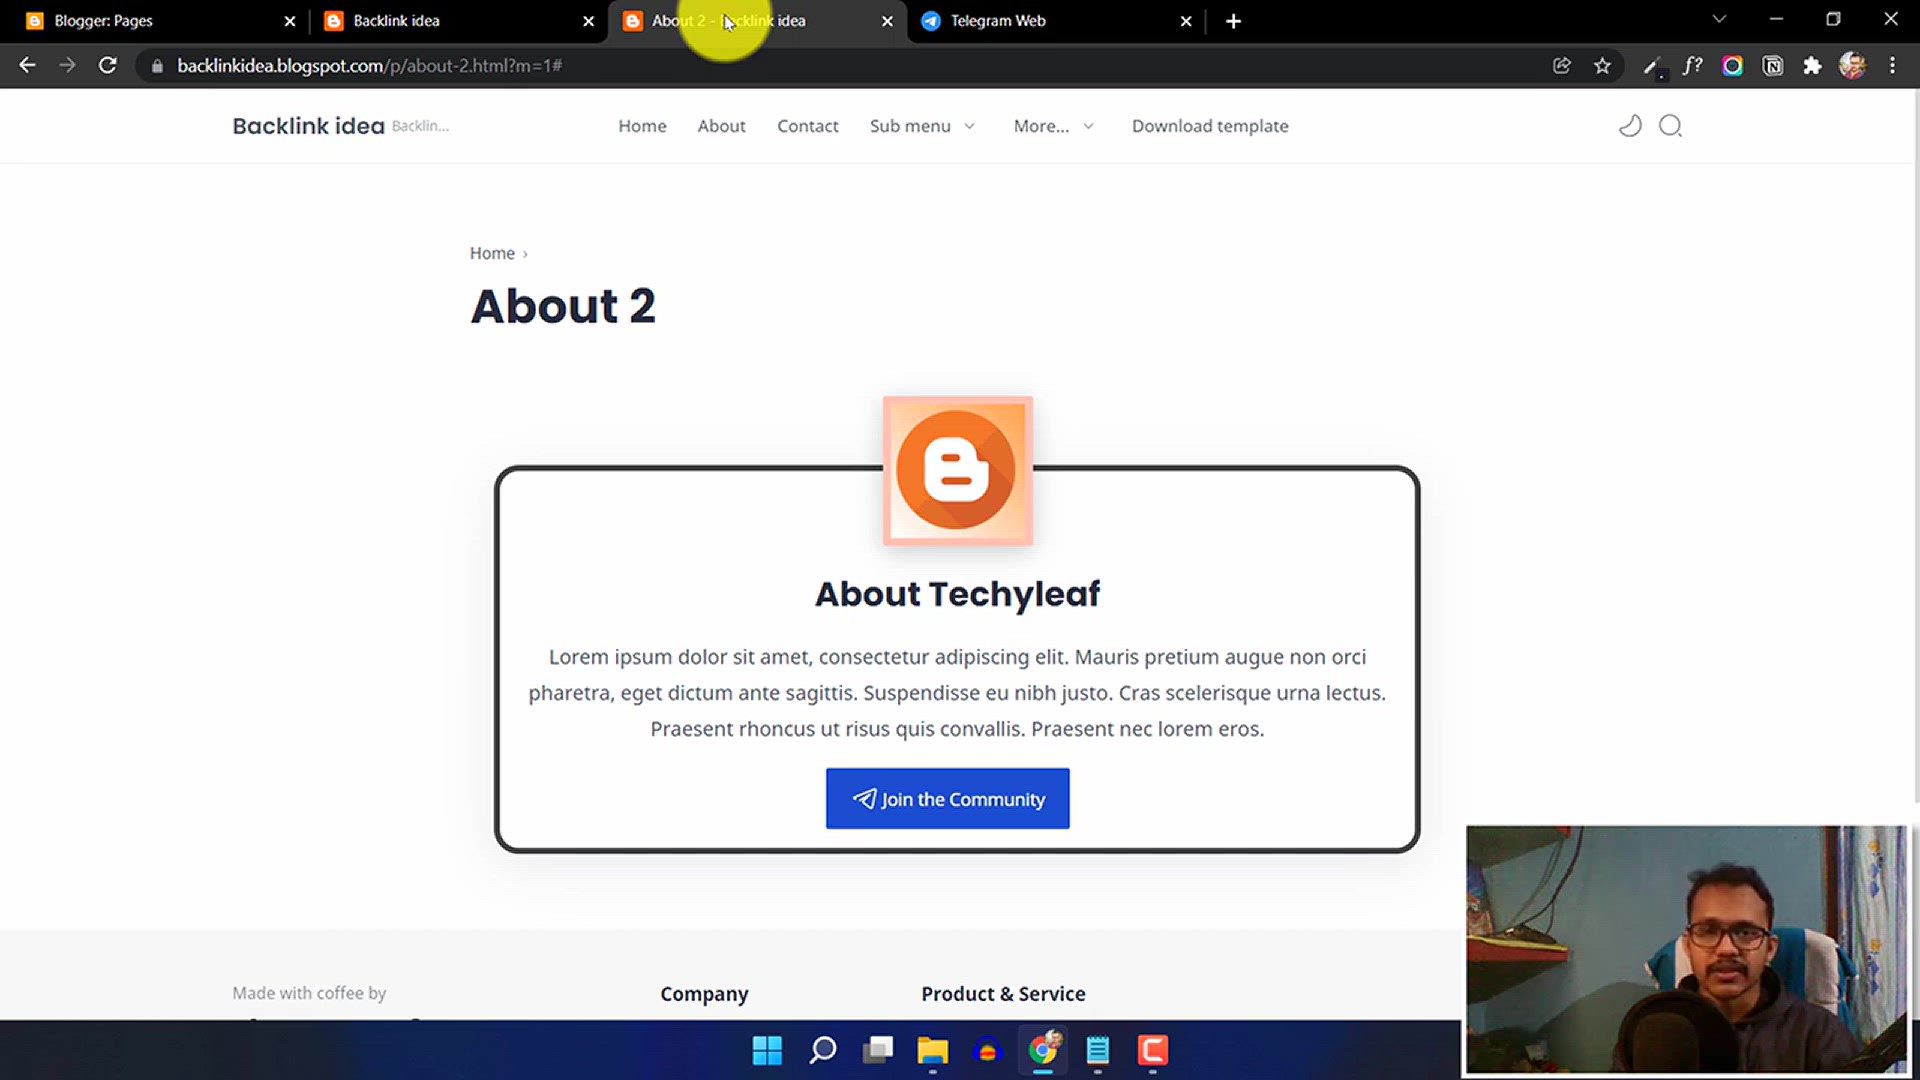Open Windows taskbar search

coord(823,1050)
